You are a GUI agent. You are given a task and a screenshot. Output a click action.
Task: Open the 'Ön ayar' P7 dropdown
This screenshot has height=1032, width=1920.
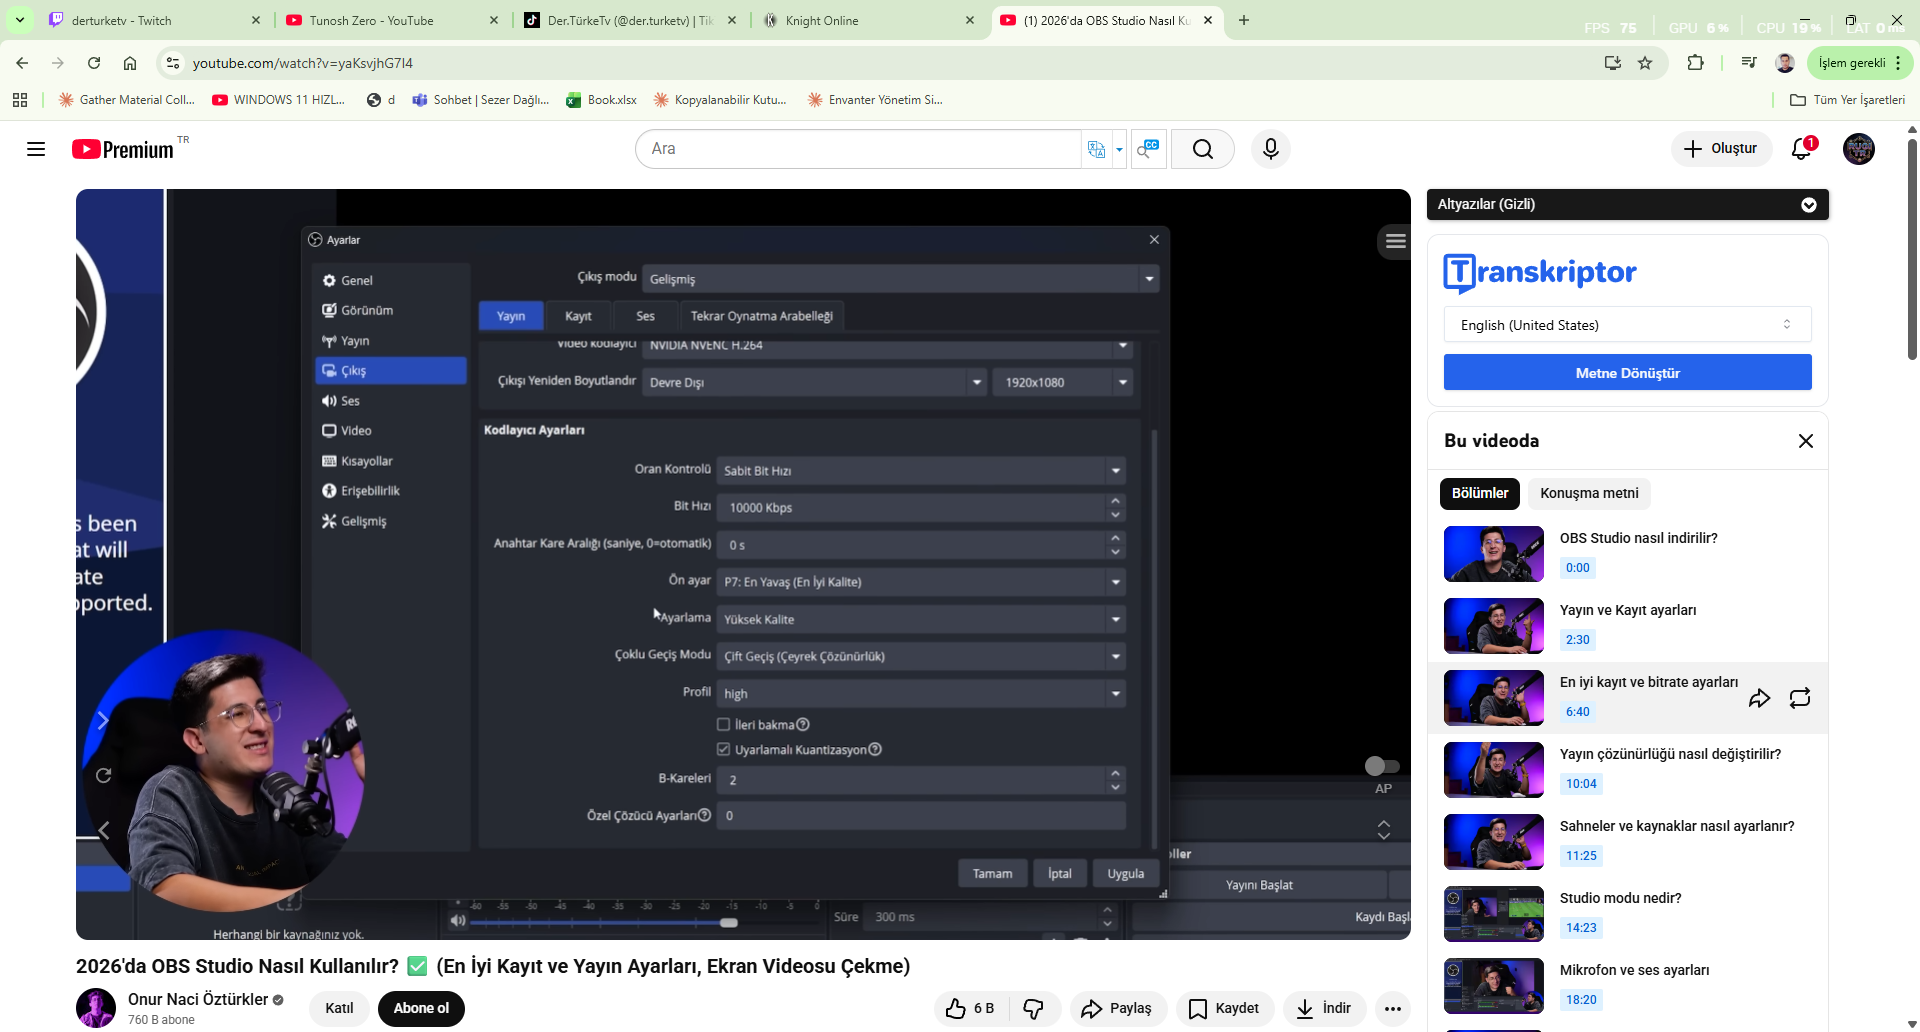click(921, 582)
